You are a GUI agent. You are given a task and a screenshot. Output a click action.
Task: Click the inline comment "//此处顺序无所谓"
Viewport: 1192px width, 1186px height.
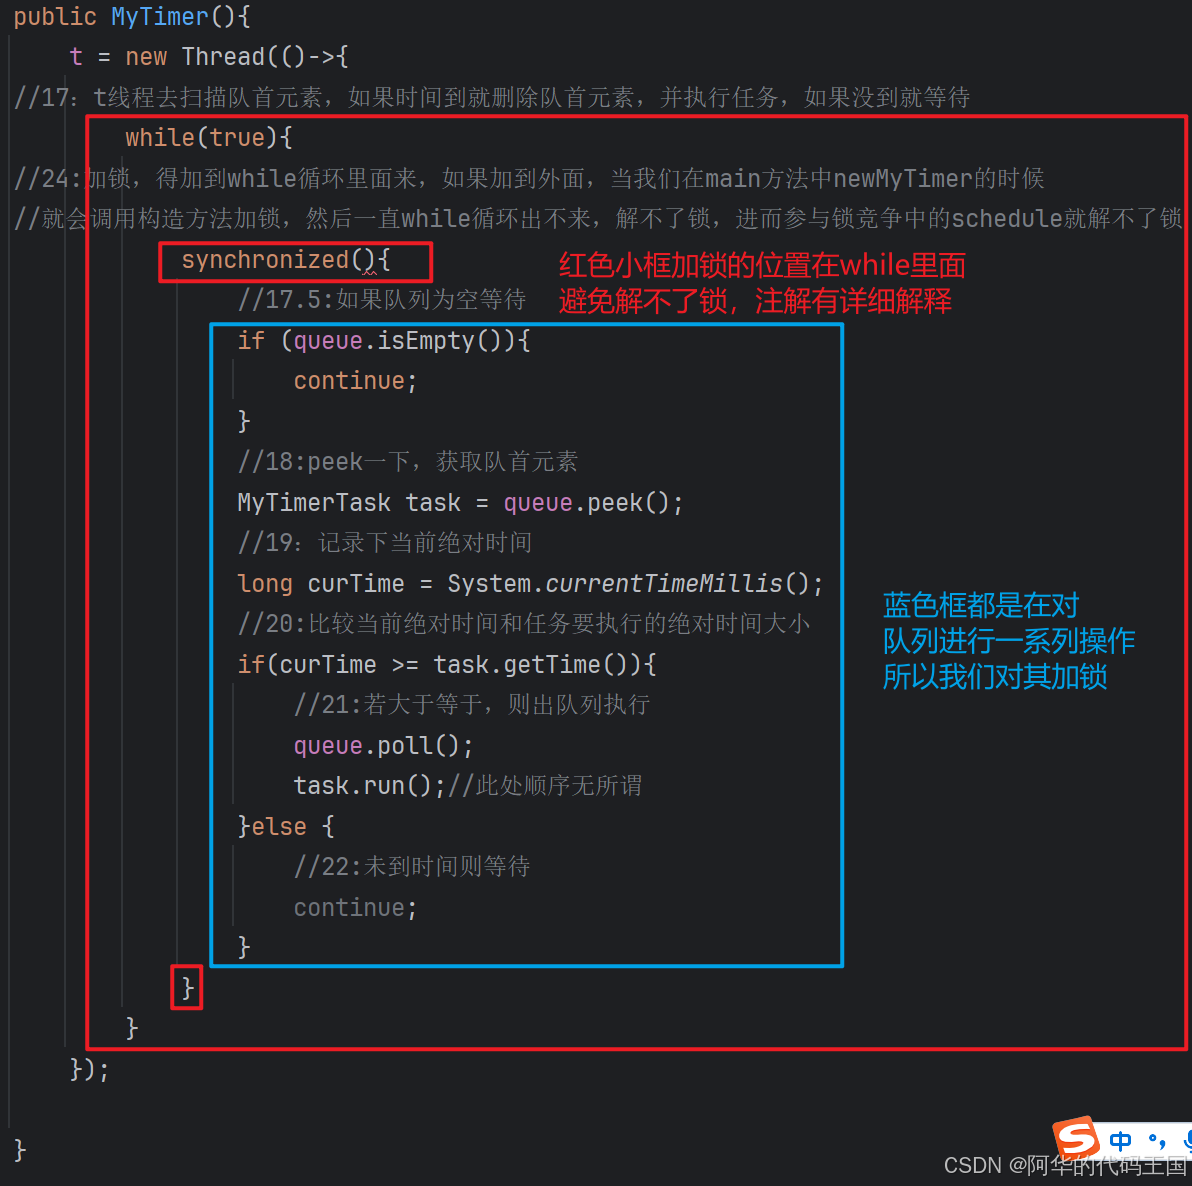[545, 785]
